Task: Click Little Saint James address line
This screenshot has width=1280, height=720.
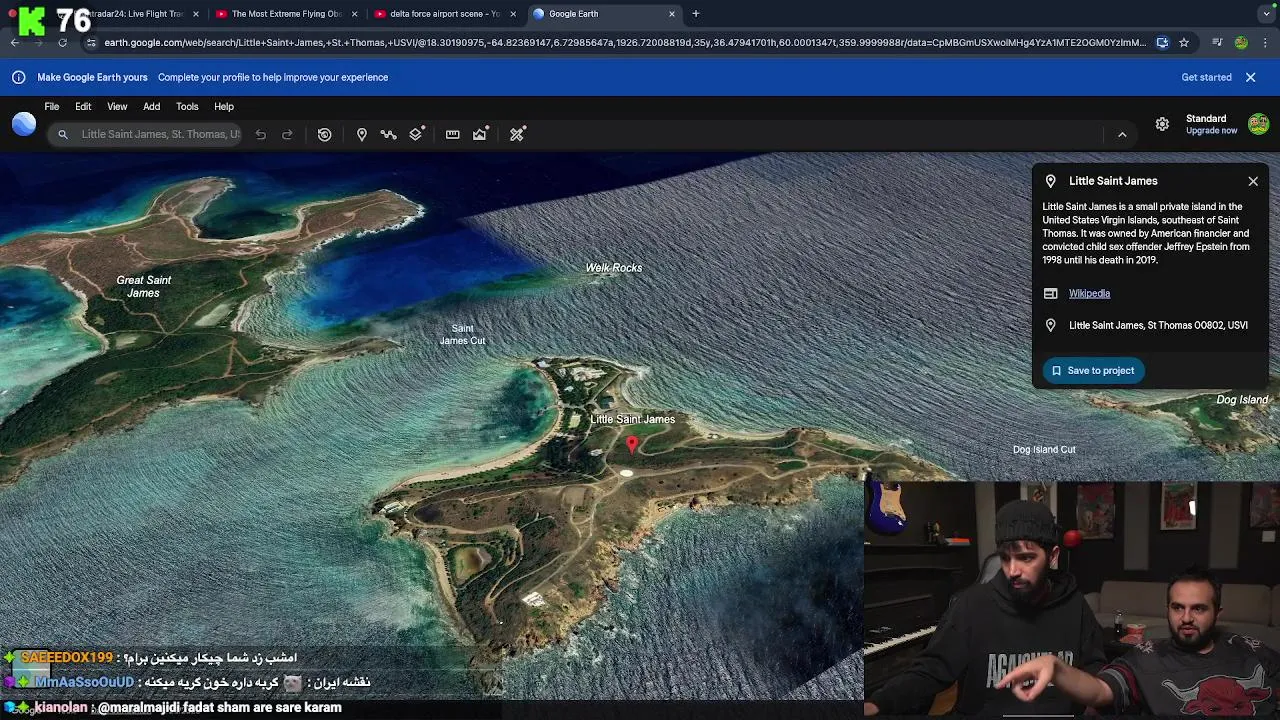Action: click(1158, 325)
